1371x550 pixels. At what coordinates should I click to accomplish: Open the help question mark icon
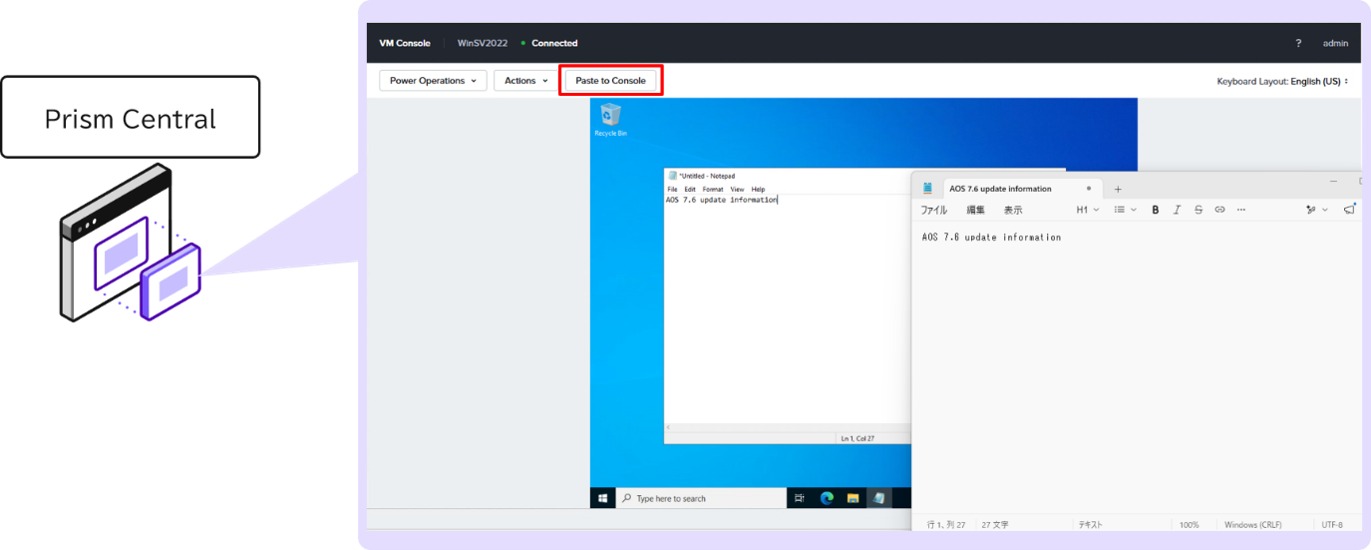click(1298, 43)
